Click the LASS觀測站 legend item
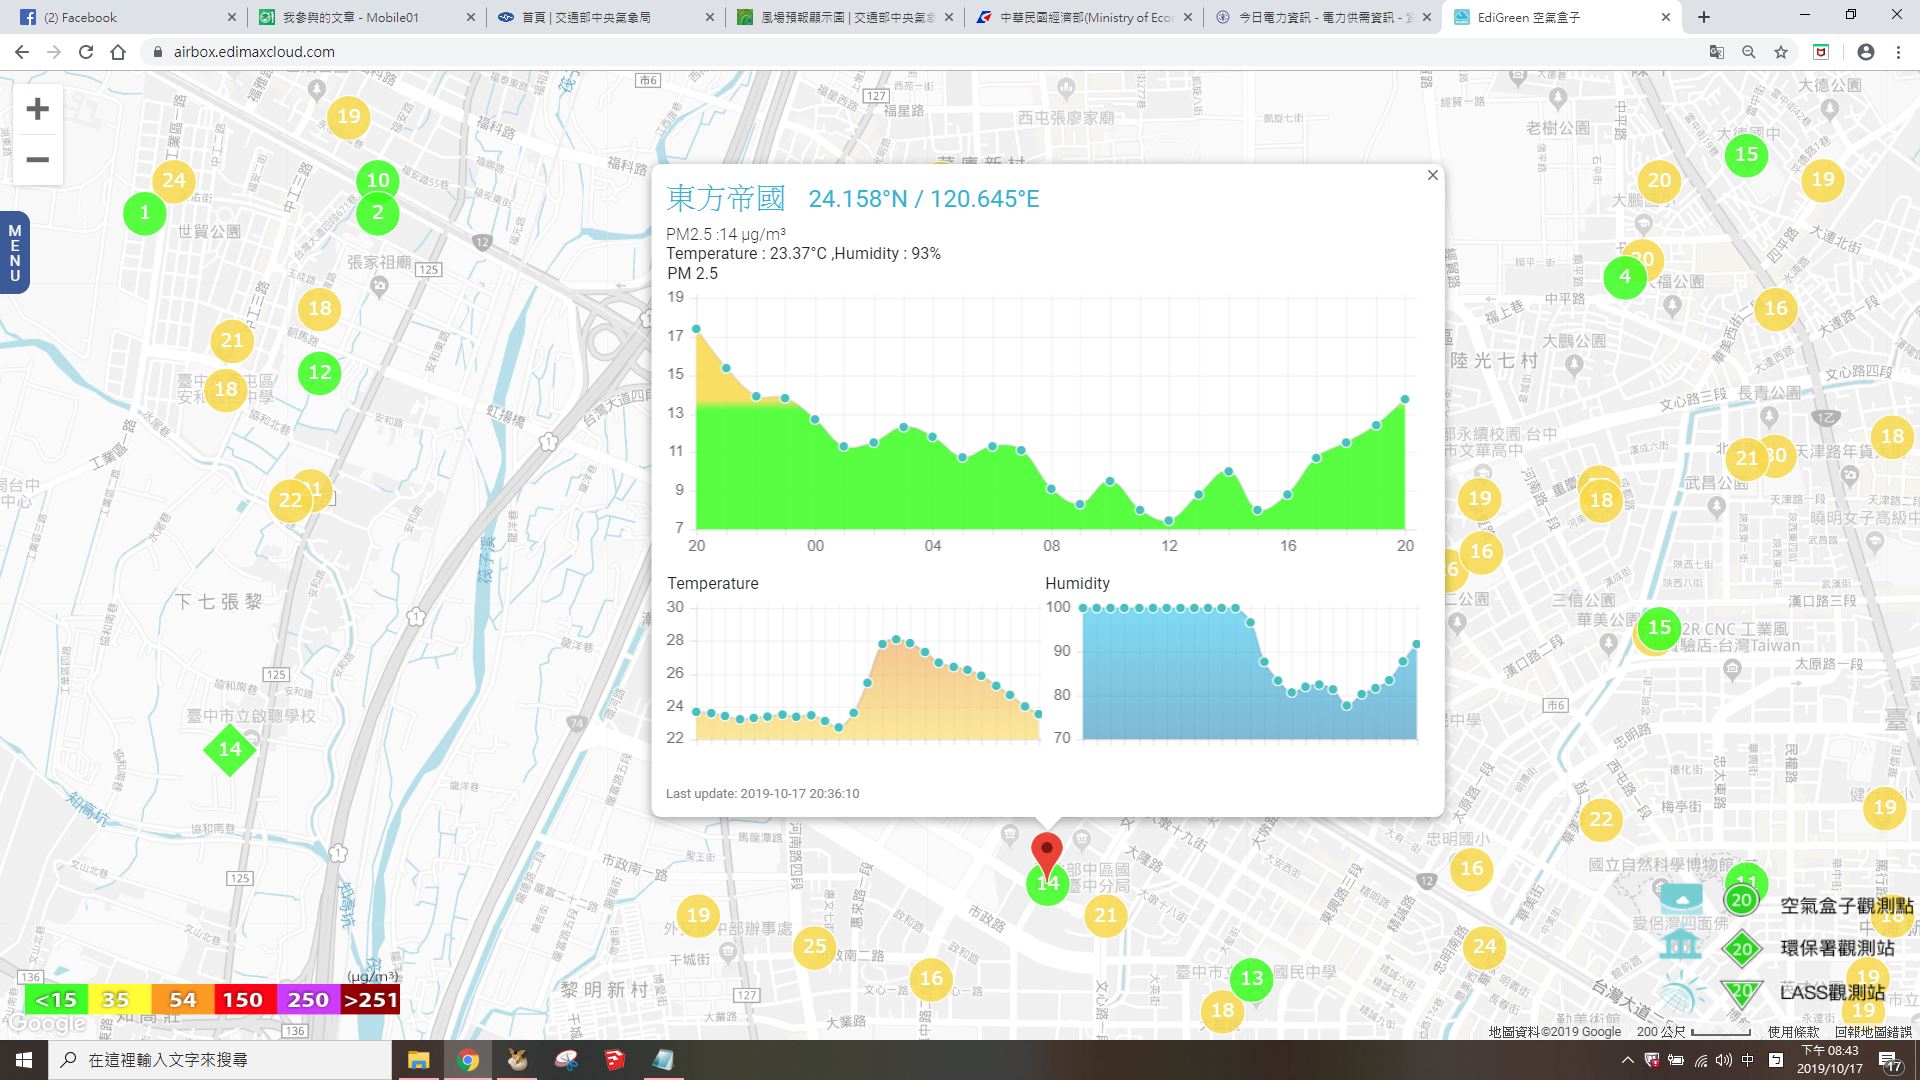1920x1080 pixels. pos(1832,992)
